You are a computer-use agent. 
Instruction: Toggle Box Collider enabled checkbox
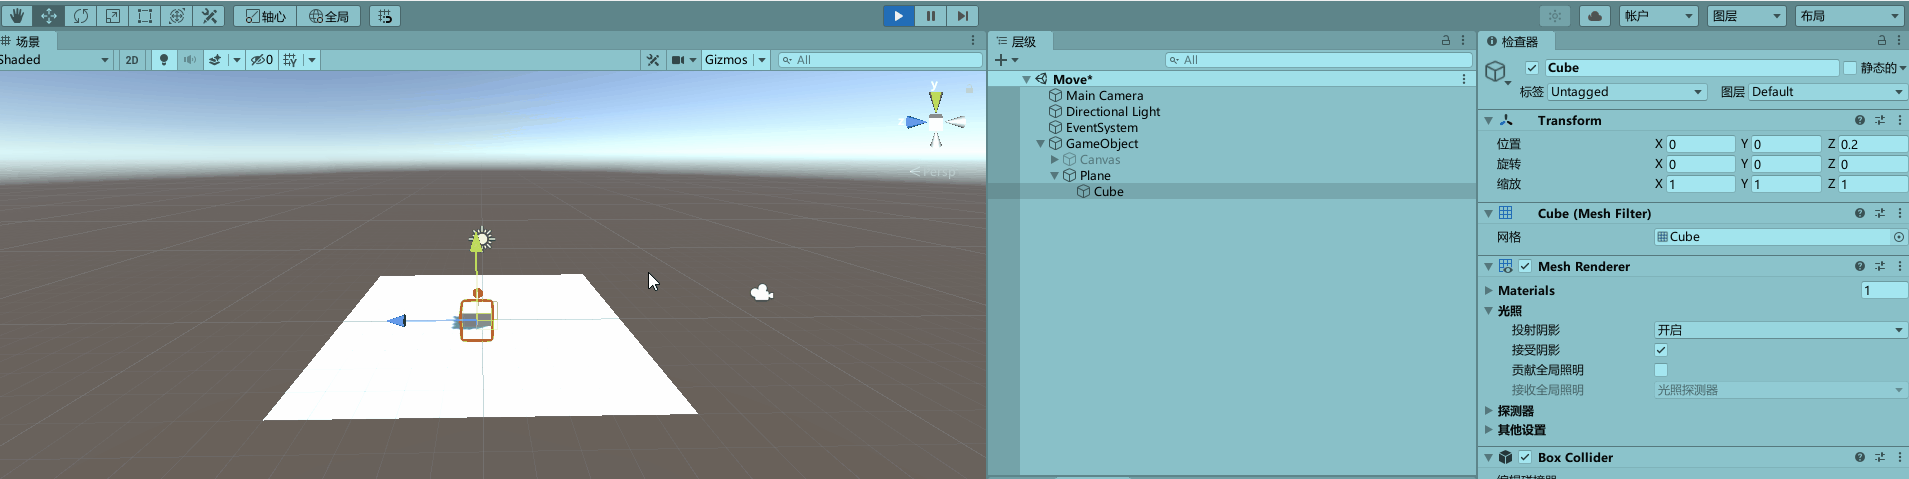(1525, 457)
